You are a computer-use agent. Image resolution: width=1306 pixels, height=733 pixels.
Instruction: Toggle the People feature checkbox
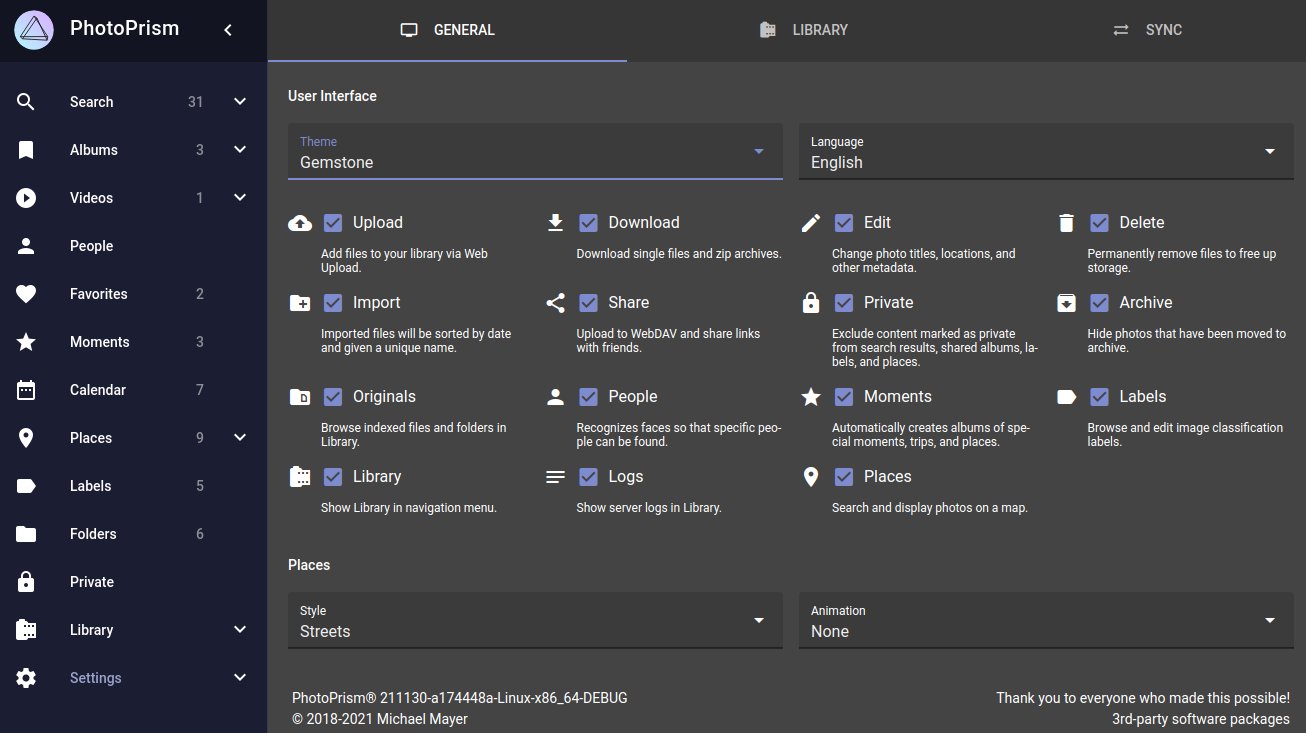pyautogui.click(x=589, y=397)
